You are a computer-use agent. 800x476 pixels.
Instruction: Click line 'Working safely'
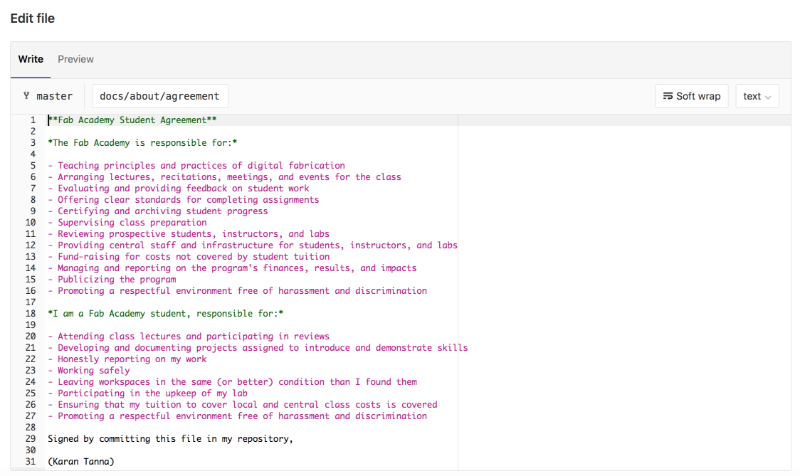click(x=89, y=370)
